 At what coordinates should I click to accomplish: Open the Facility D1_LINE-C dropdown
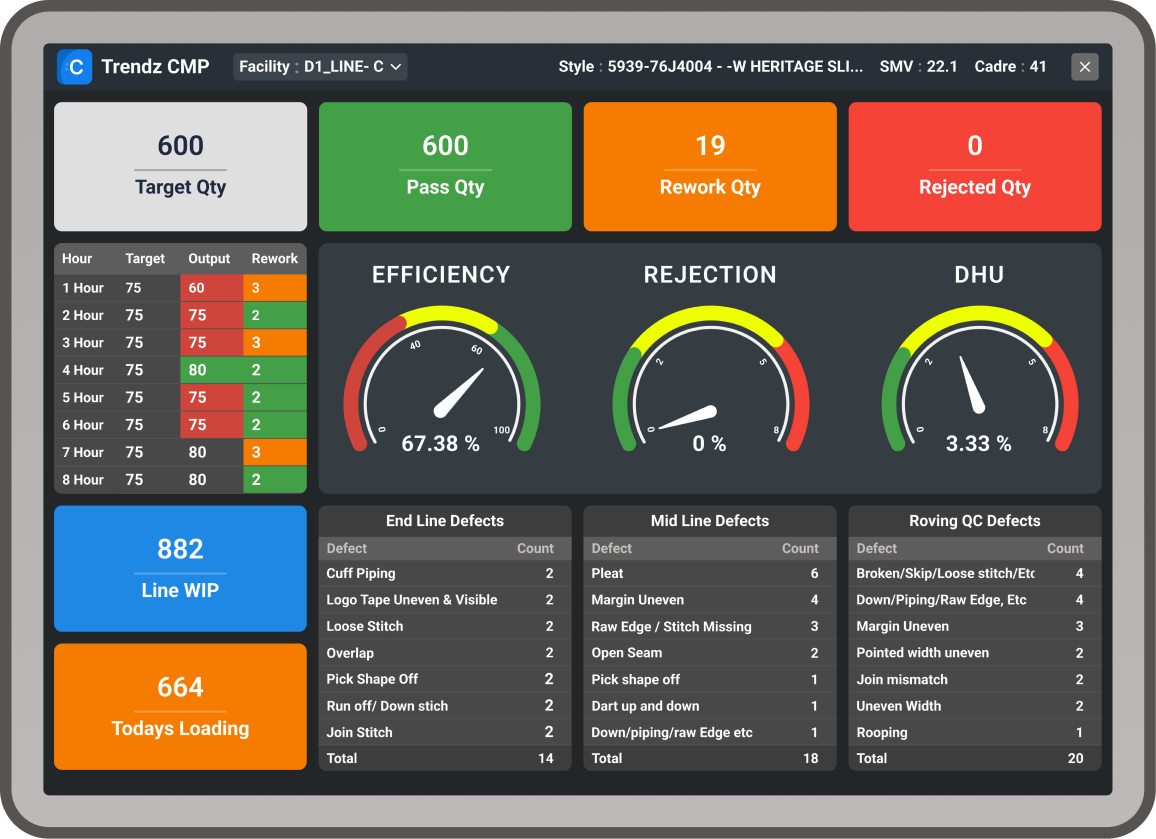coord(318,66)
